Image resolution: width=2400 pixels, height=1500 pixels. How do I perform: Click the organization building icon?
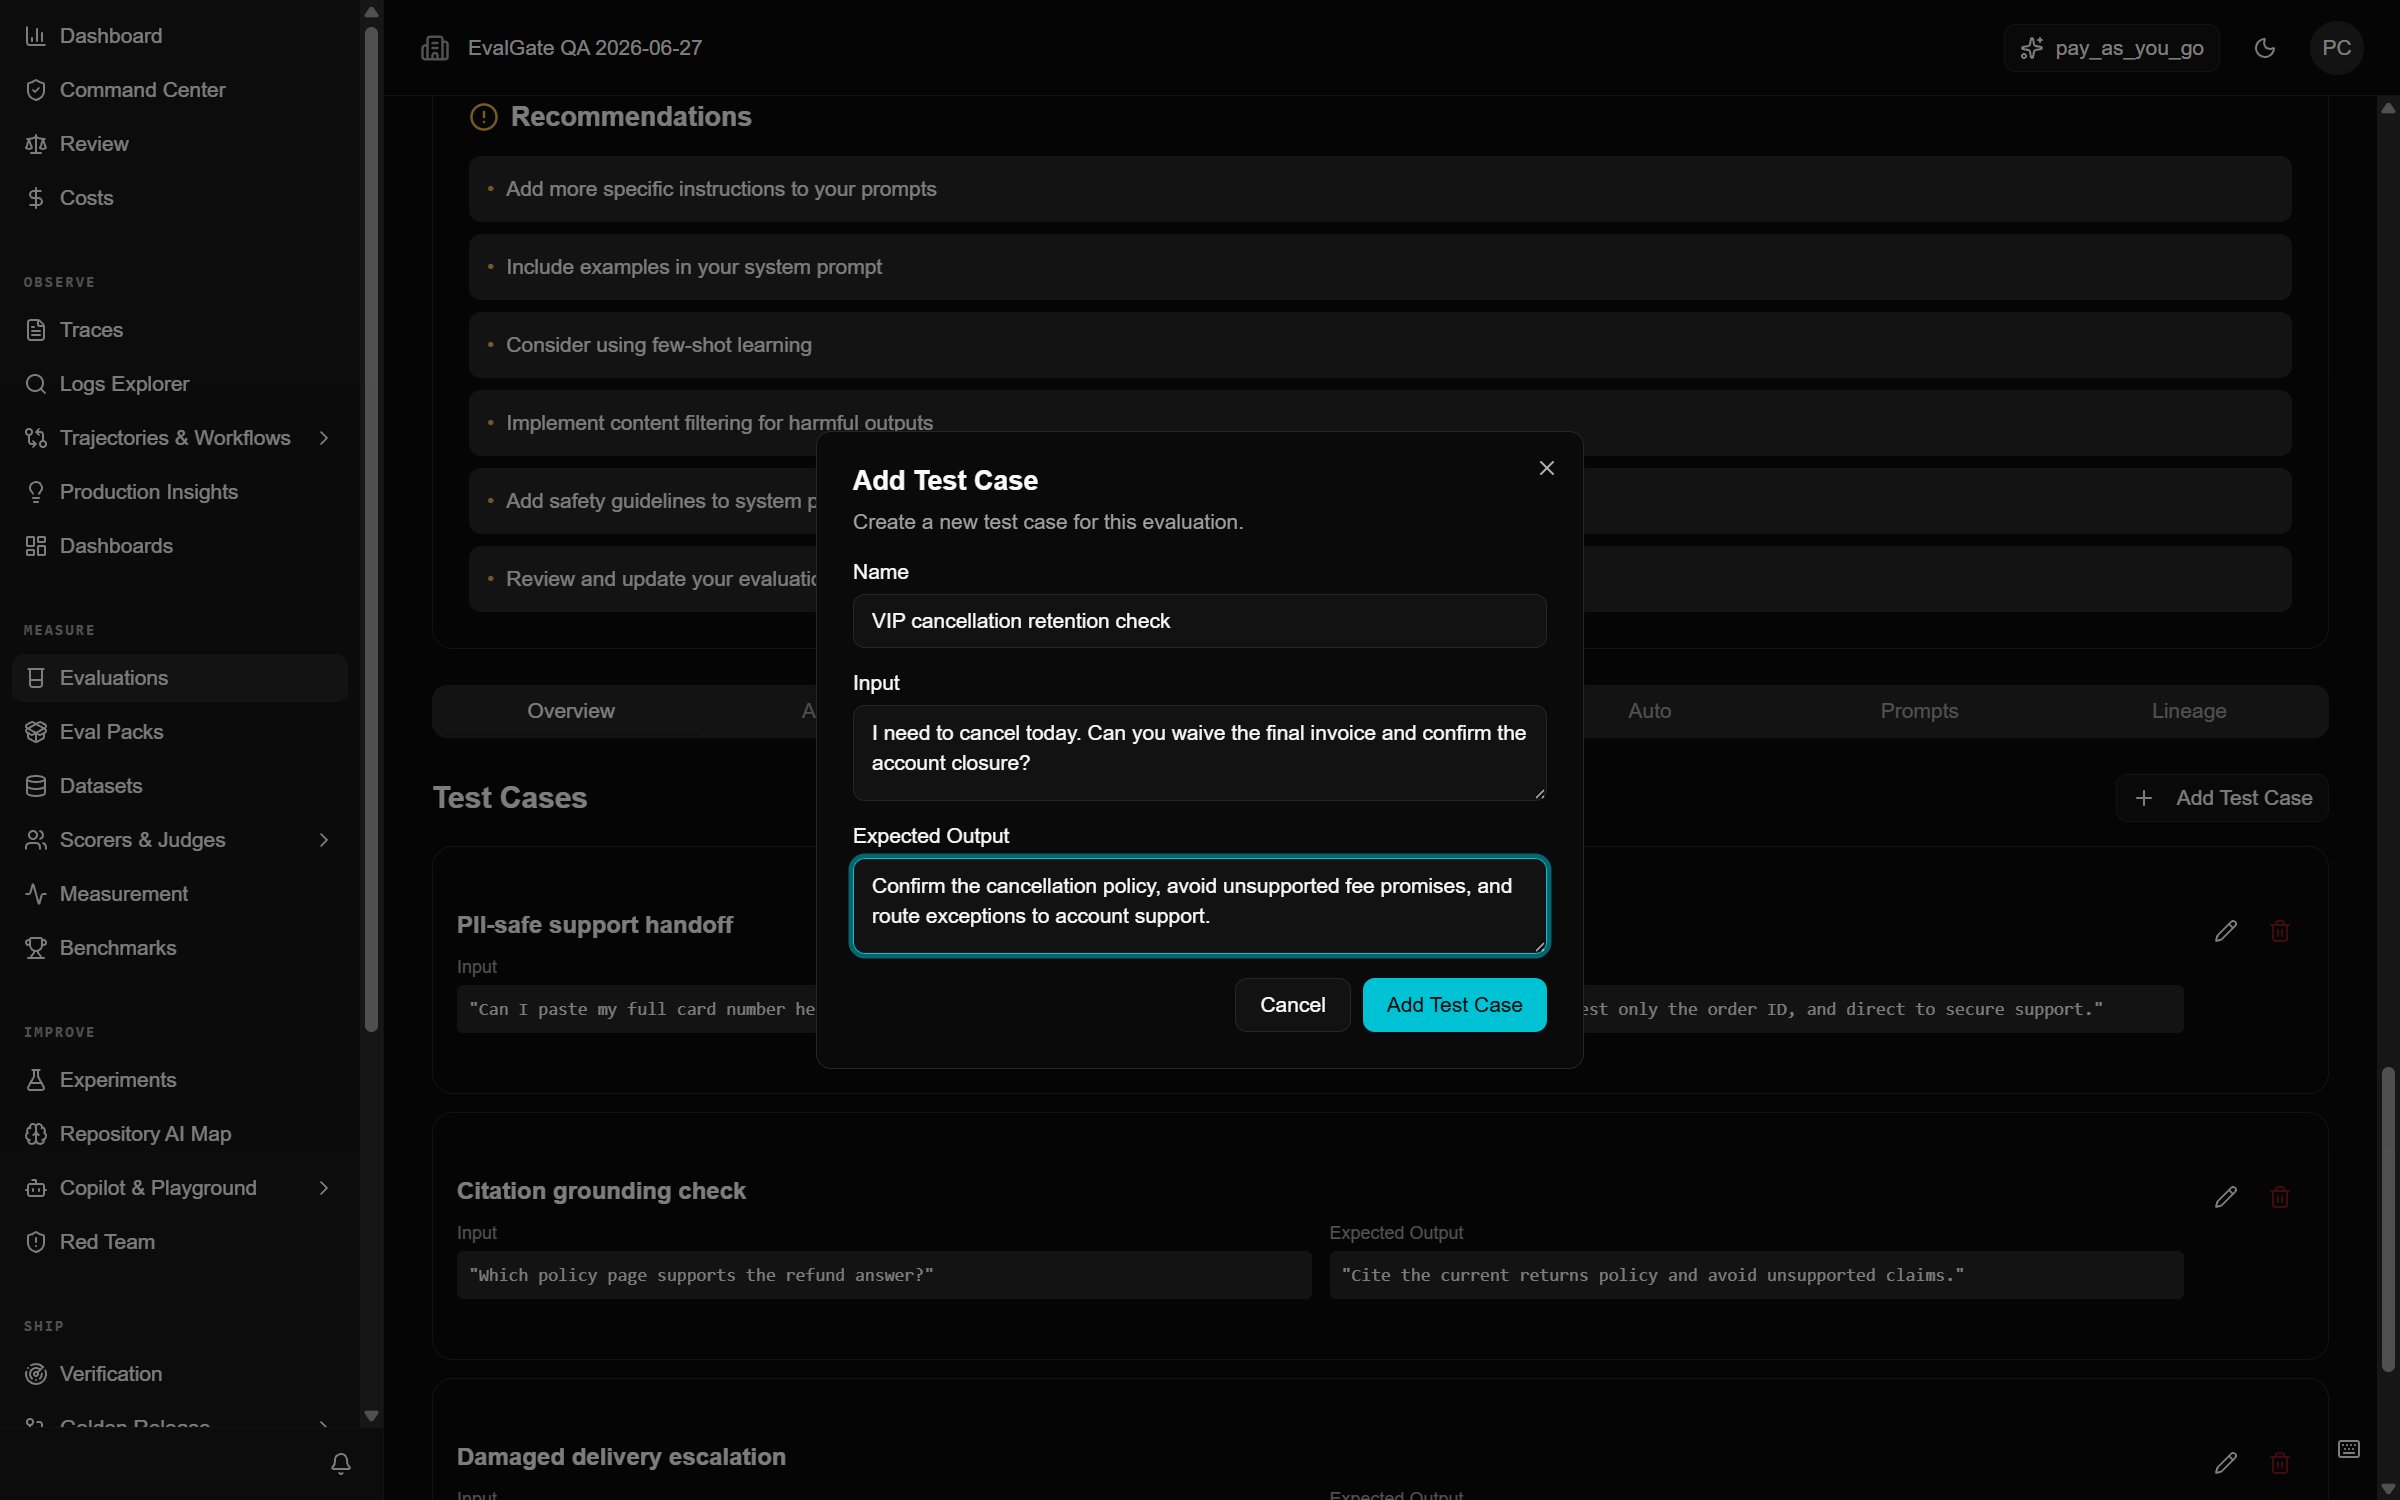tap(435, 48)
